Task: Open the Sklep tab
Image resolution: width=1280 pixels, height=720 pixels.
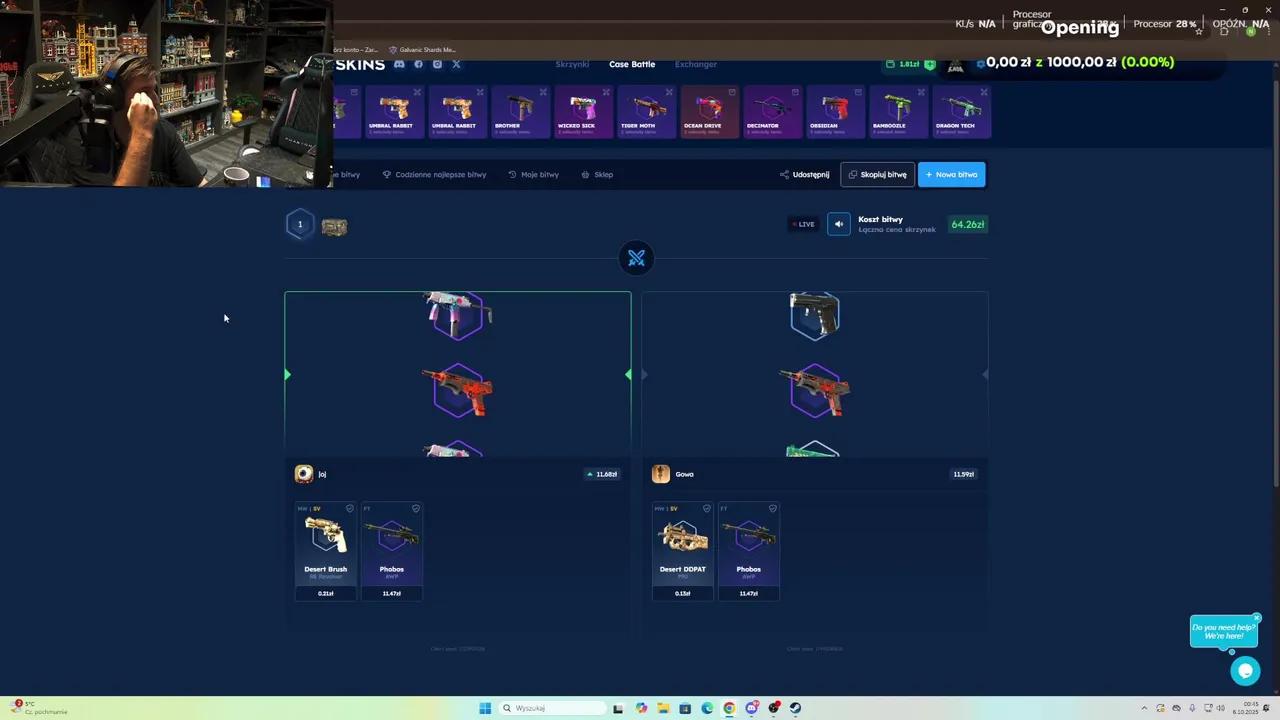Action: 597,175
